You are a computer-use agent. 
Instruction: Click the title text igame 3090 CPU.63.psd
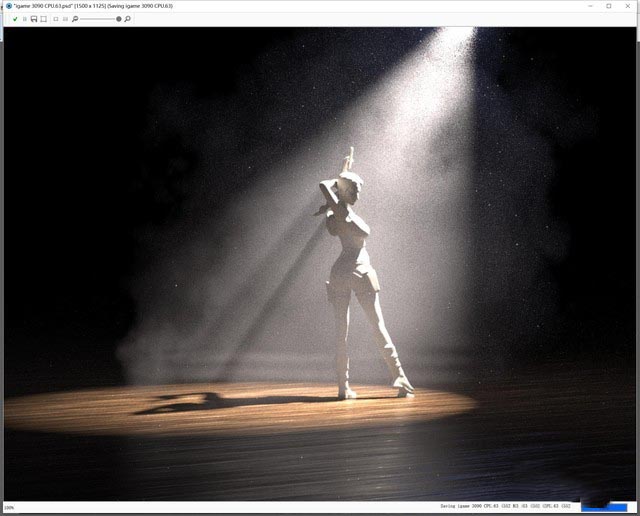click(48, 6)
